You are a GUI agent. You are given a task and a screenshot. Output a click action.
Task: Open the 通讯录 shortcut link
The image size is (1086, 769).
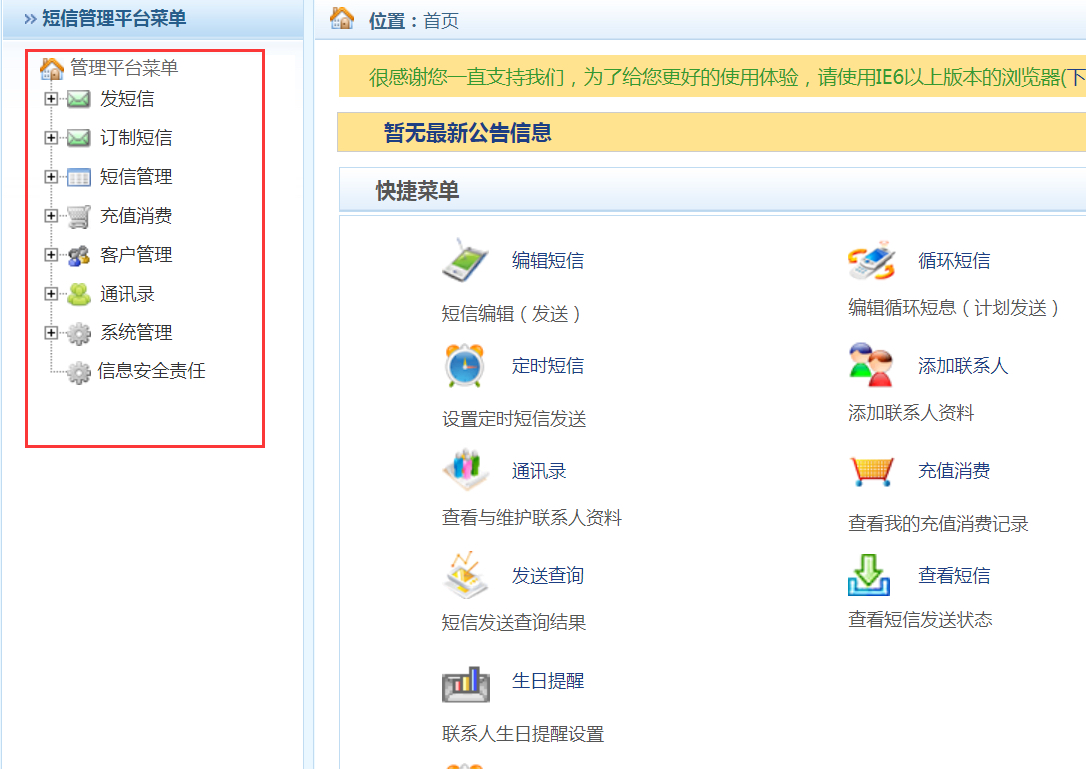tap(539, 471)
